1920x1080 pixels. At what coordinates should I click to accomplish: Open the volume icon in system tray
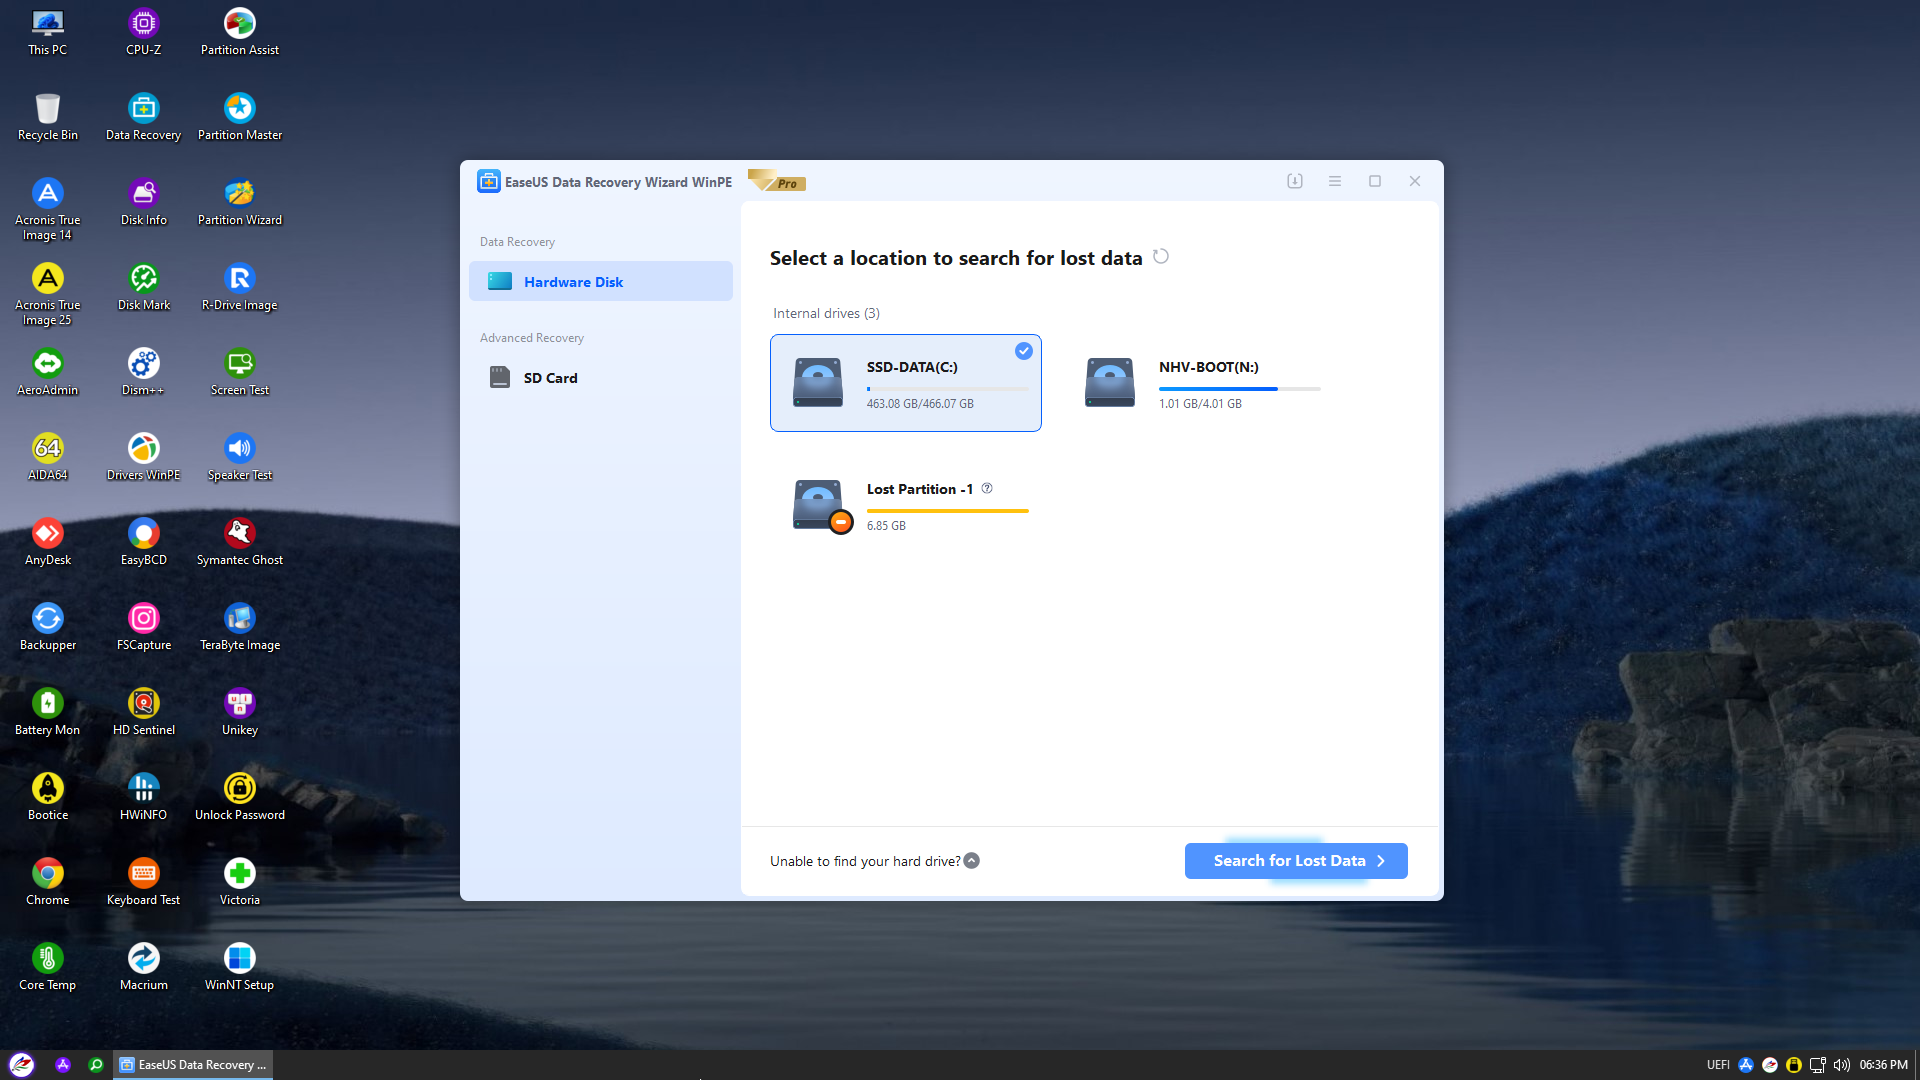tap(1841, 1065)
